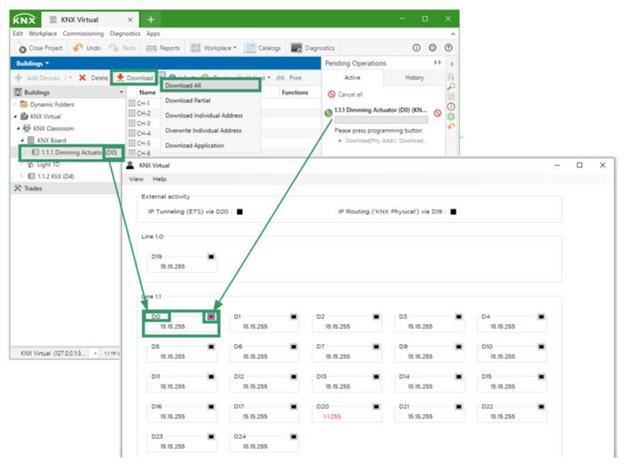Toggle the D19 programming button on Line 1.0

tap(211, 256)
